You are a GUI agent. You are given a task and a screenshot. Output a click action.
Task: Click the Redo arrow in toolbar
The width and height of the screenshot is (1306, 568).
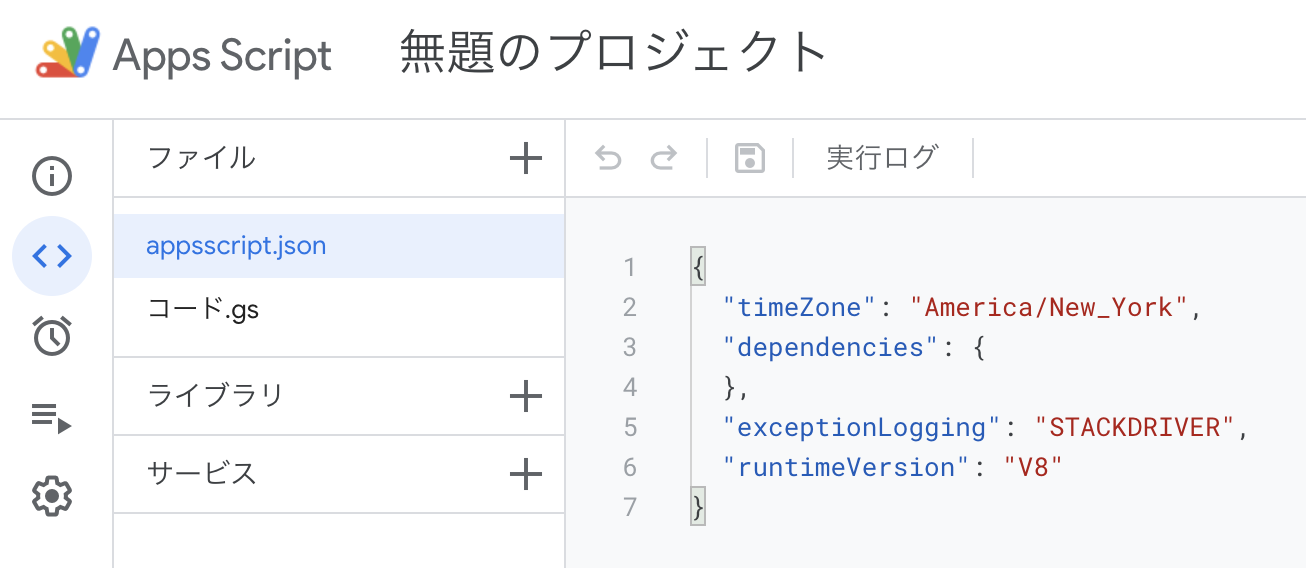pos(663,158)
